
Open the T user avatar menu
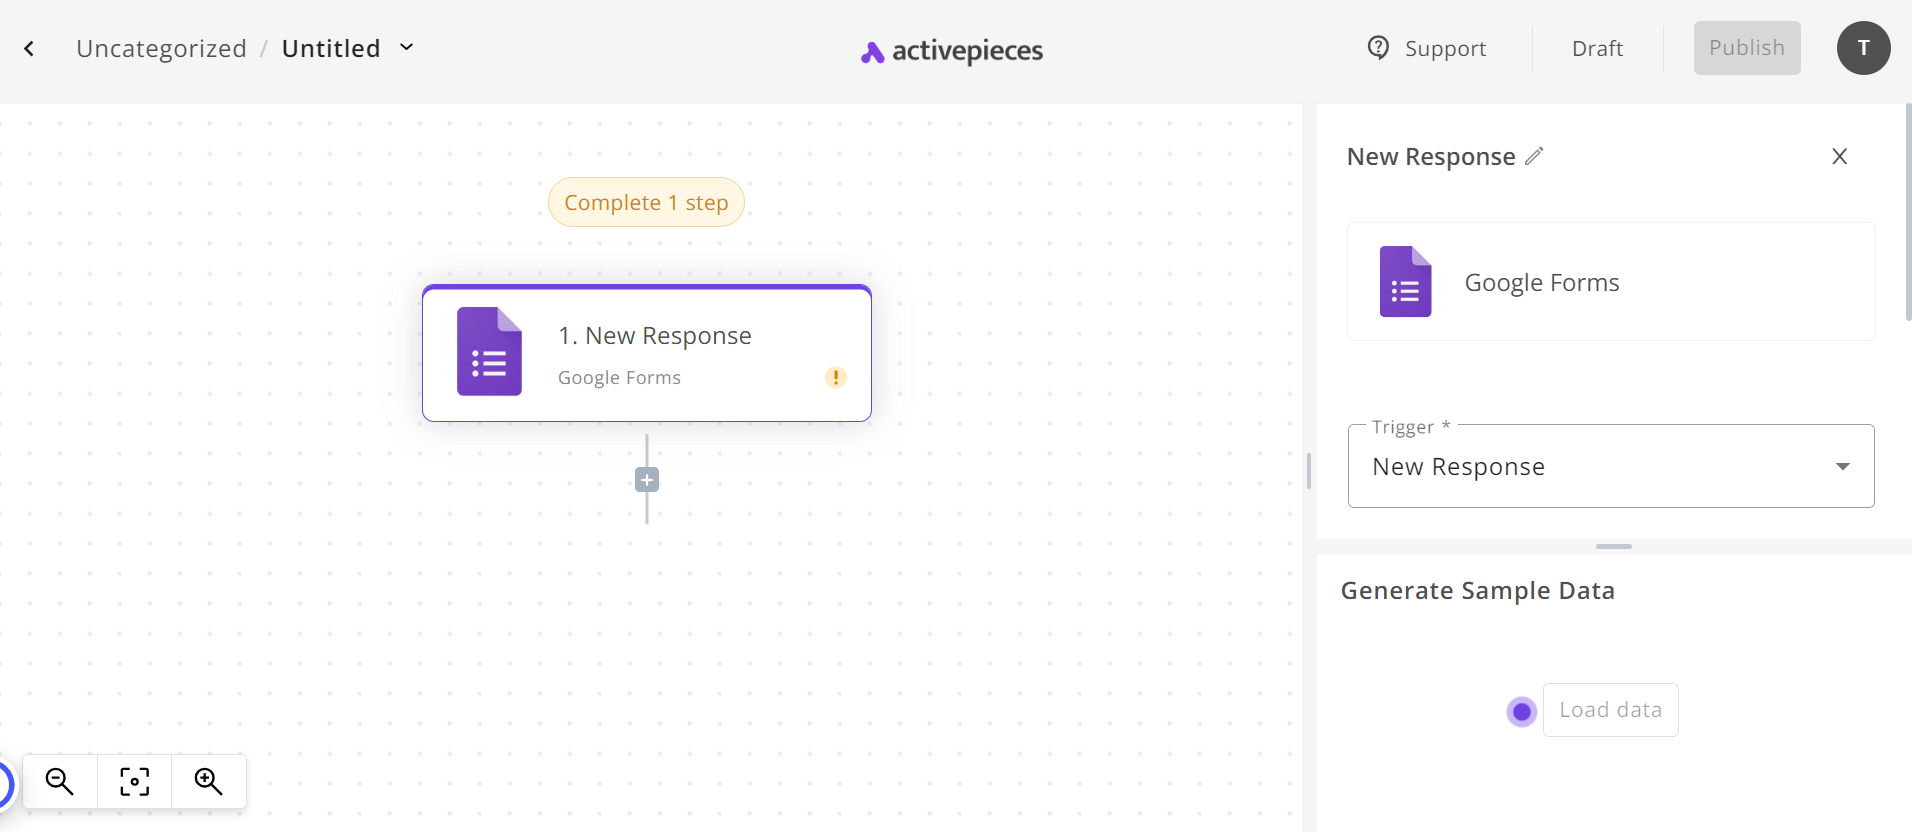1863,48
